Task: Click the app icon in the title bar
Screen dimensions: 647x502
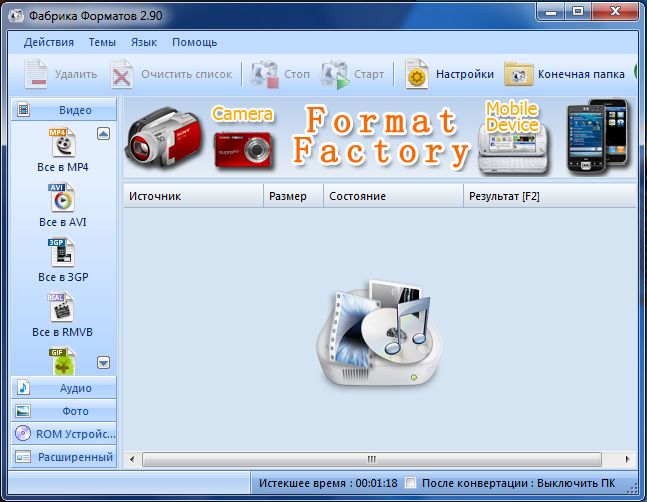Action: point(16,16)
